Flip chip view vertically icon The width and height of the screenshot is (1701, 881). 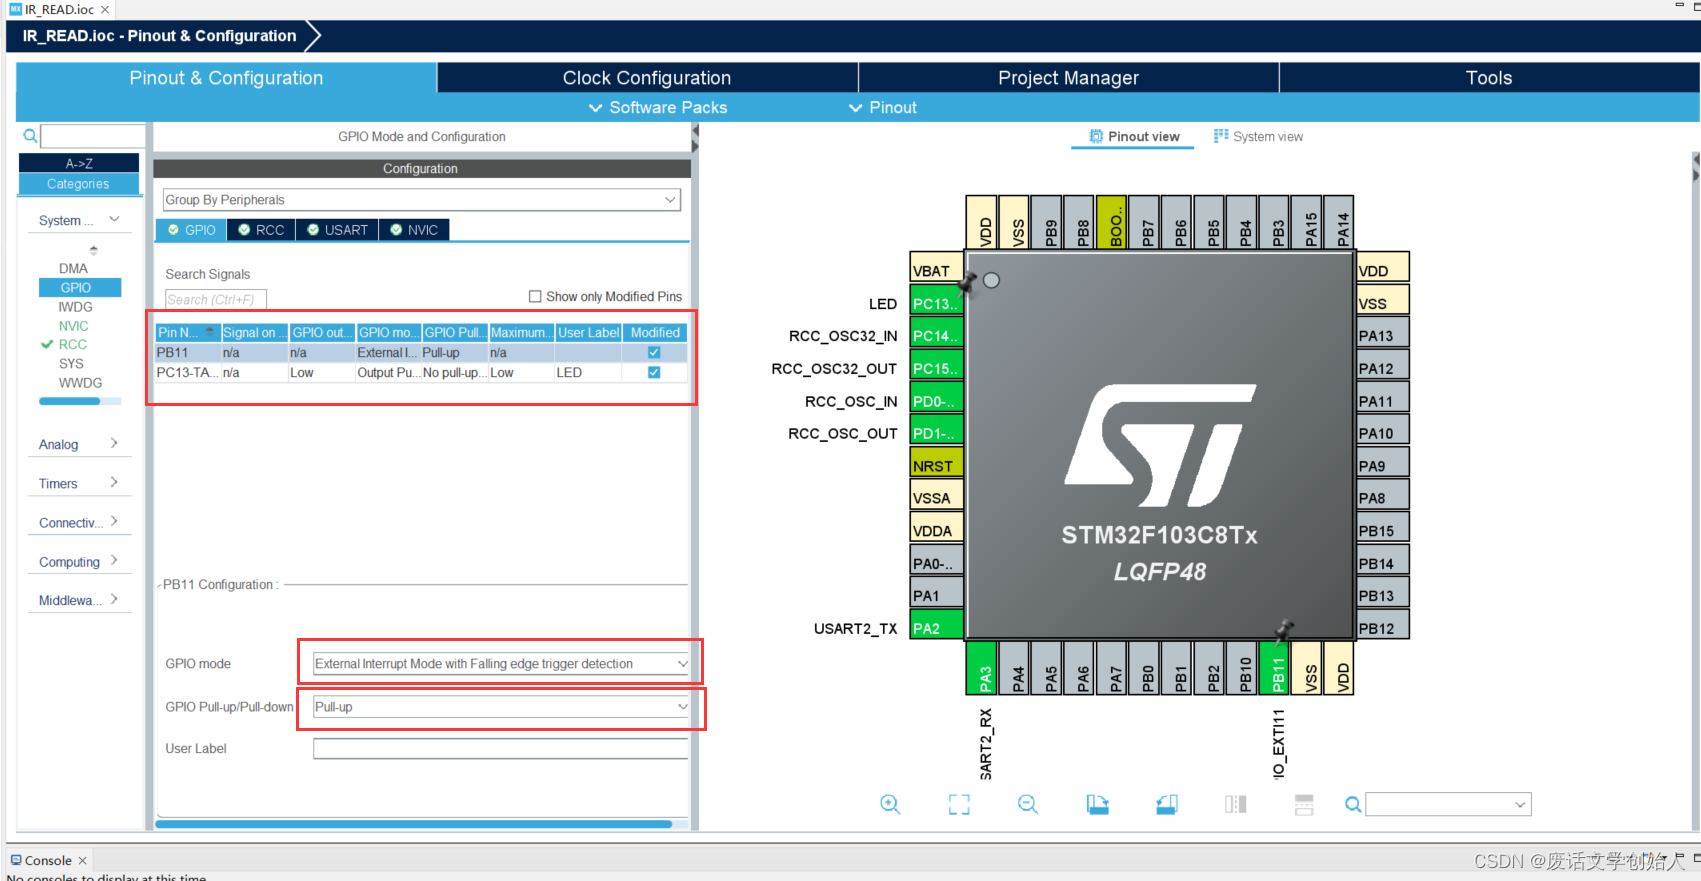(1304, 804)
